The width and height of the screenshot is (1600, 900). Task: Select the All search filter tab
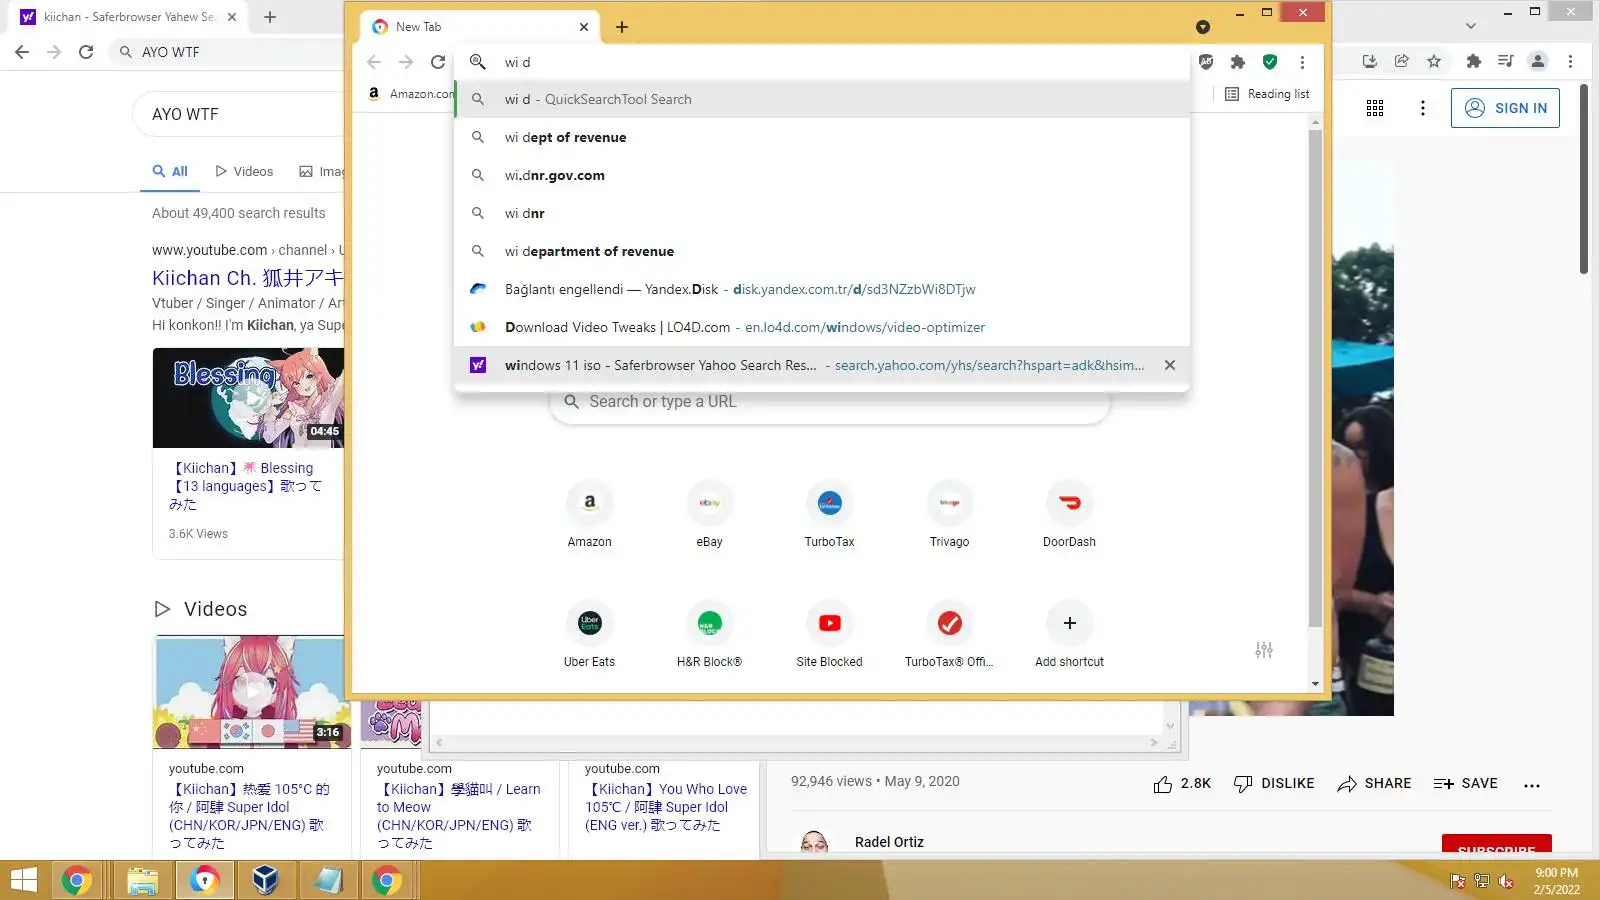click(x=170, y=171)
